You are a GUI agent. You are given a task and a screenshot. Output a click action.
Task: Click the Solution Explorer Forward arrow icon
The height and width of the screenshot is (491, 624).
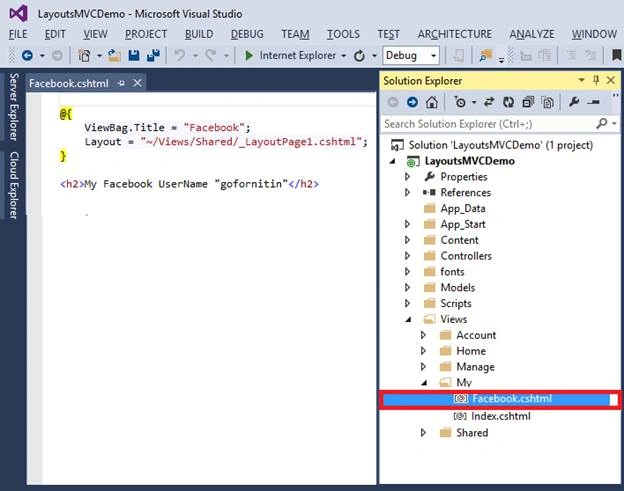[x=412, y=102]
